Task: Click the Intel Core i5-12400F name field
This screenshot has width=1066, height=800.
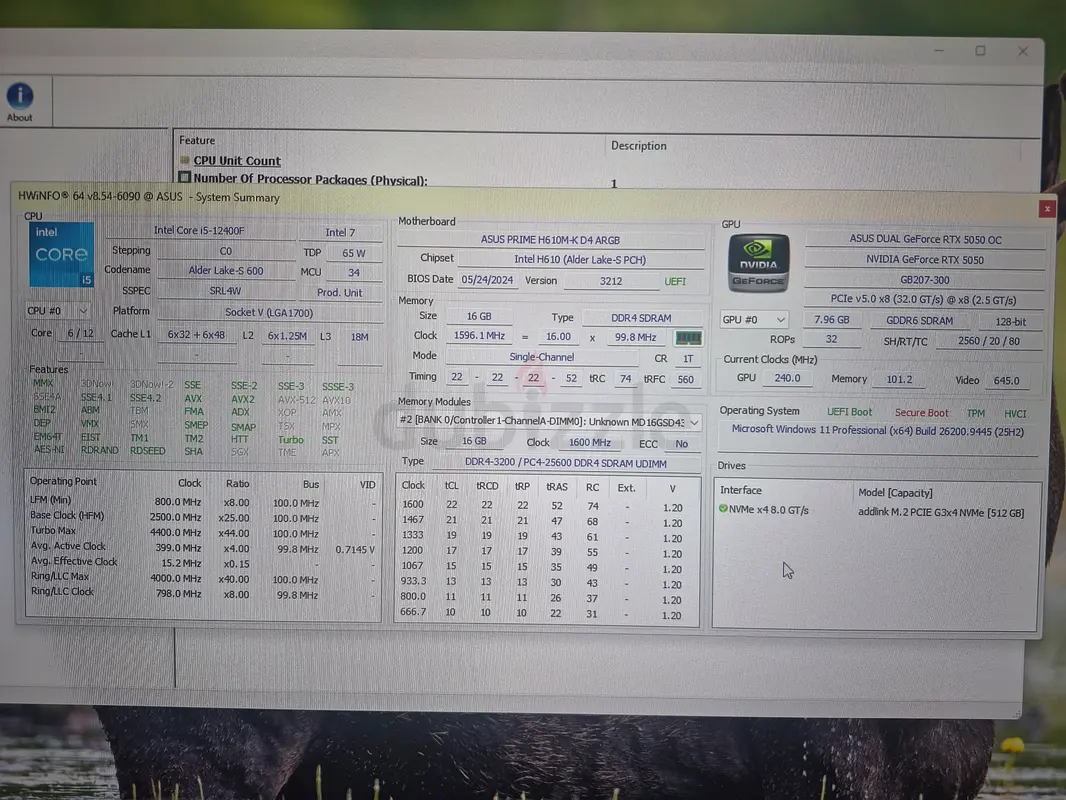Action: 199,230
